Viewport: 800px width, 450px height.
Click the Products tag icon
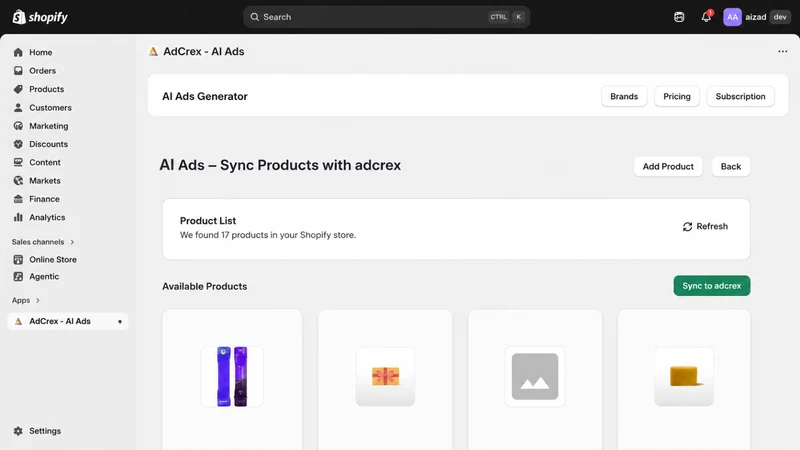point(18,89)
